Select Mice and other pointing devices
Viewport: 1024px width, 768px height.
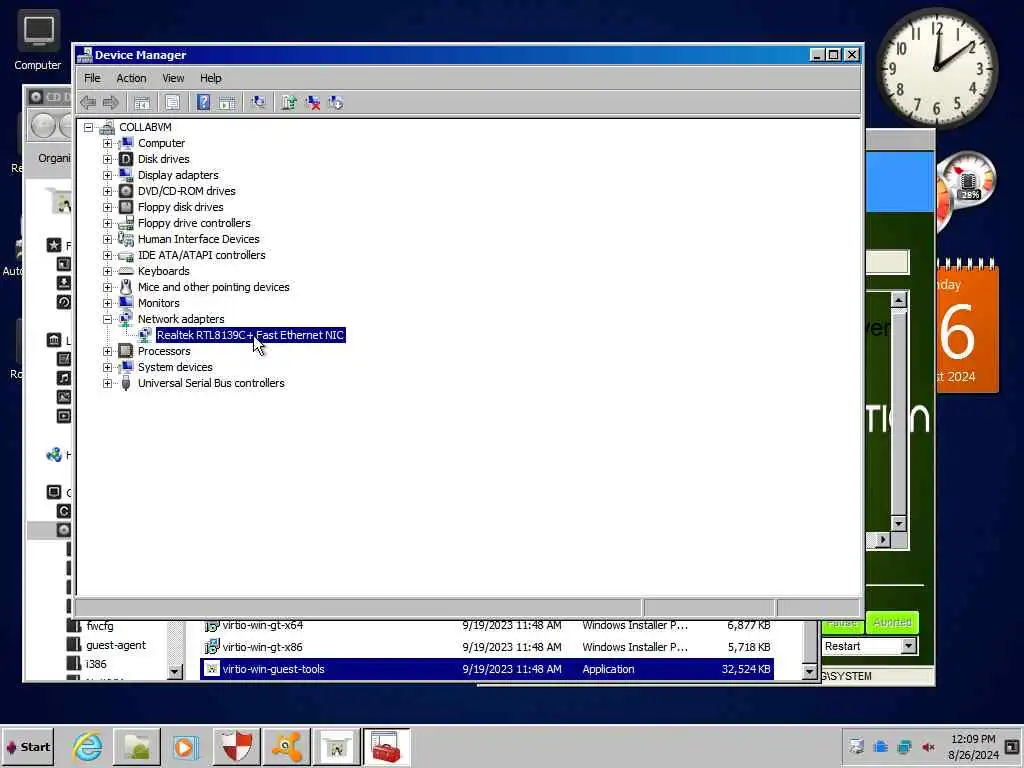(214, 287)
